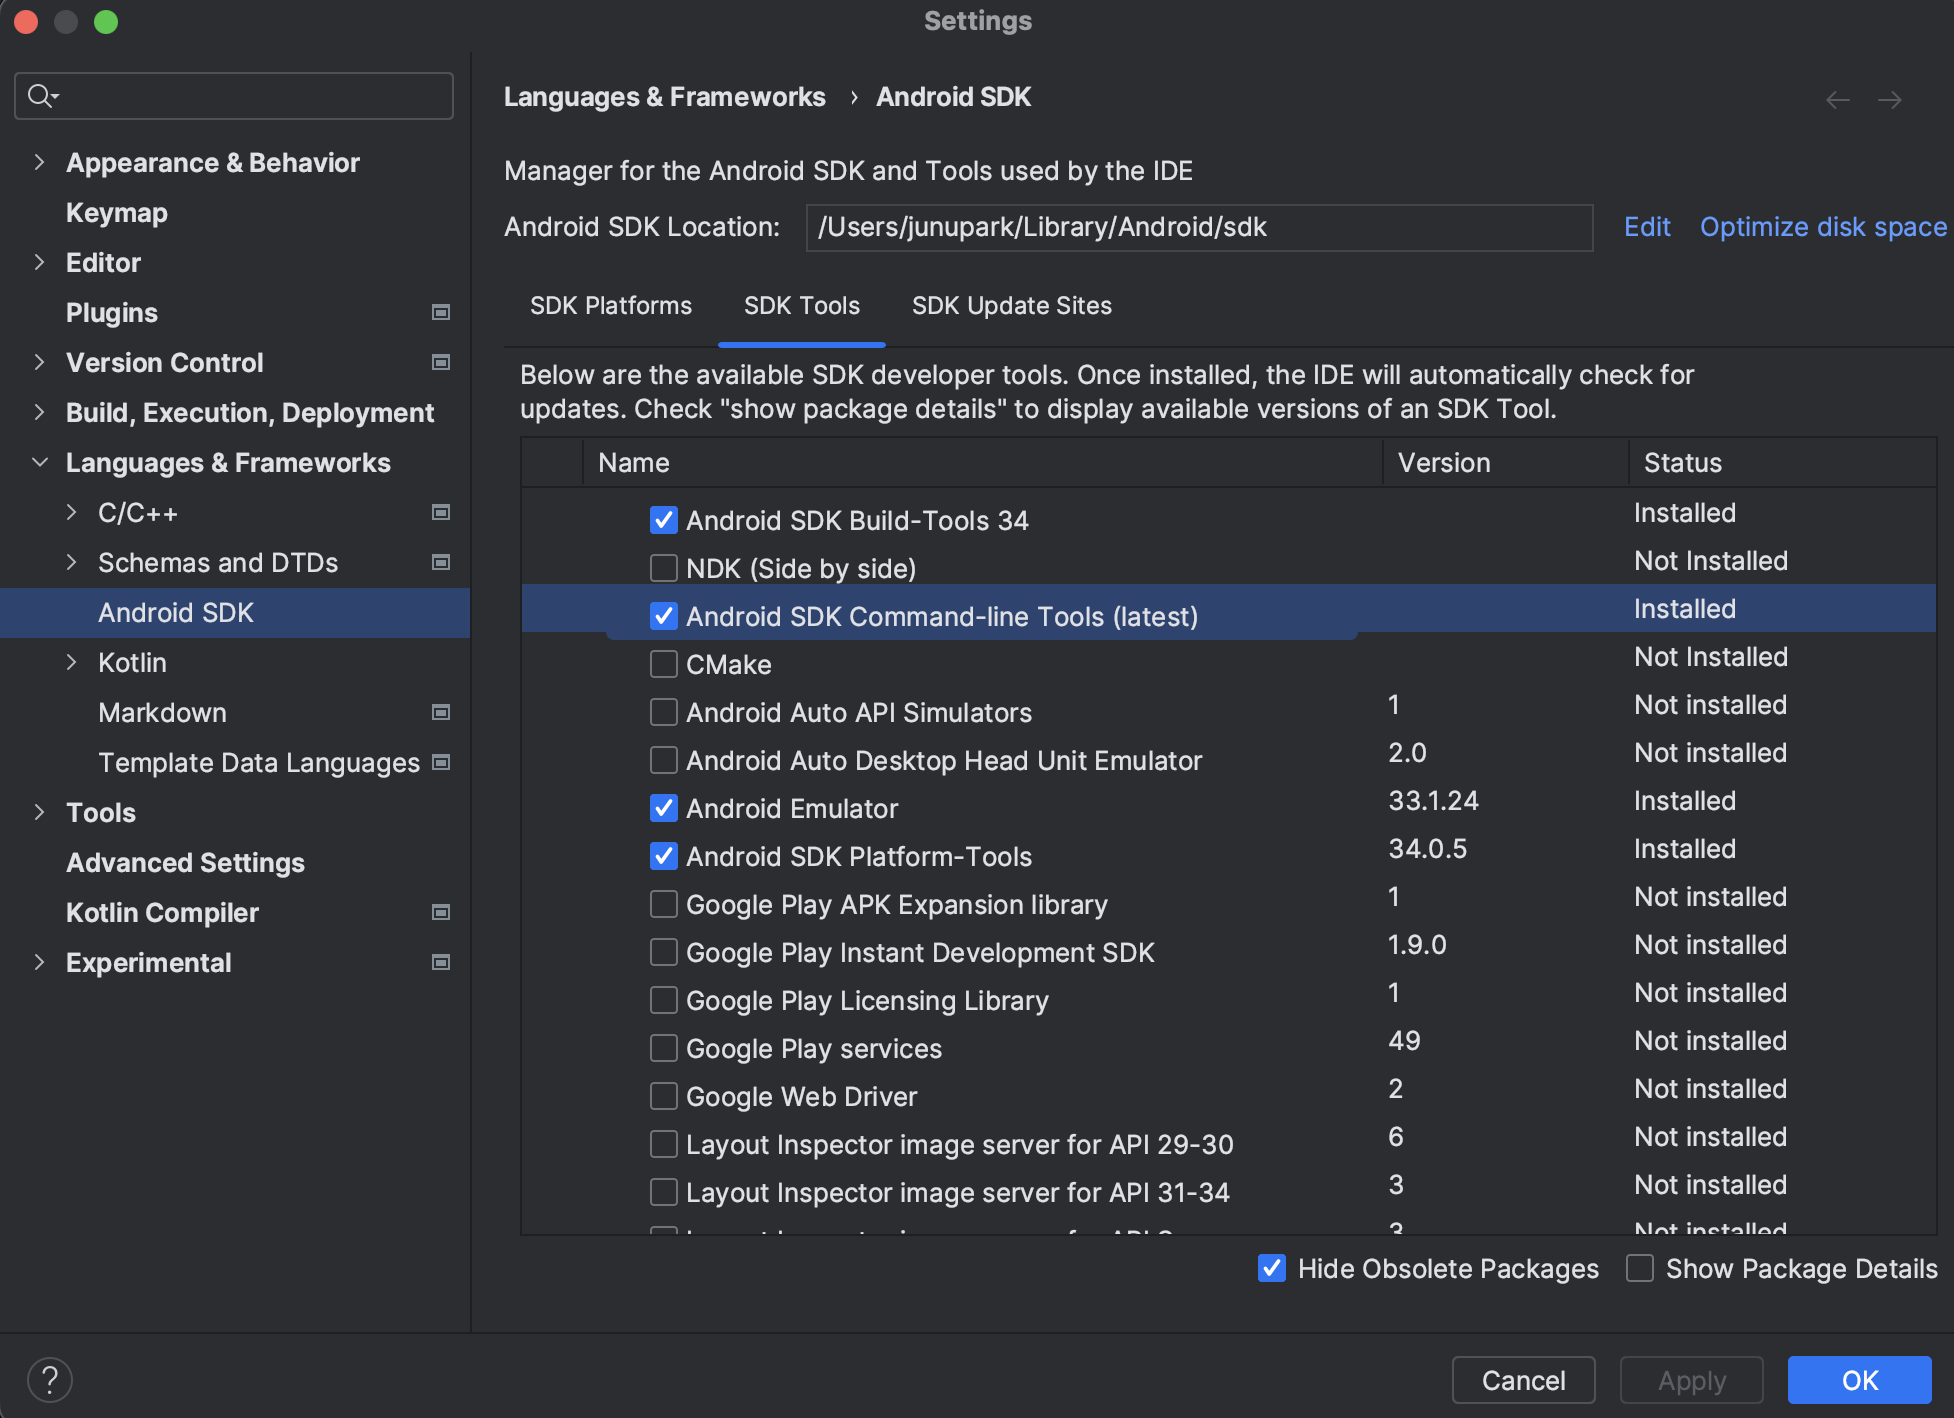Viewport: 1954px width, 1418px height.
Task: Click project-level icon beside Version Control
Action: click(x=440, y=363)
